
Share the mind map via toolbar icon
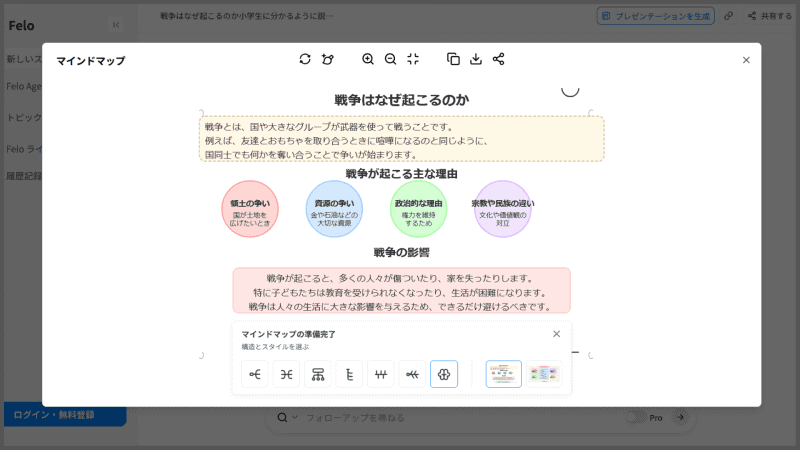498,59
